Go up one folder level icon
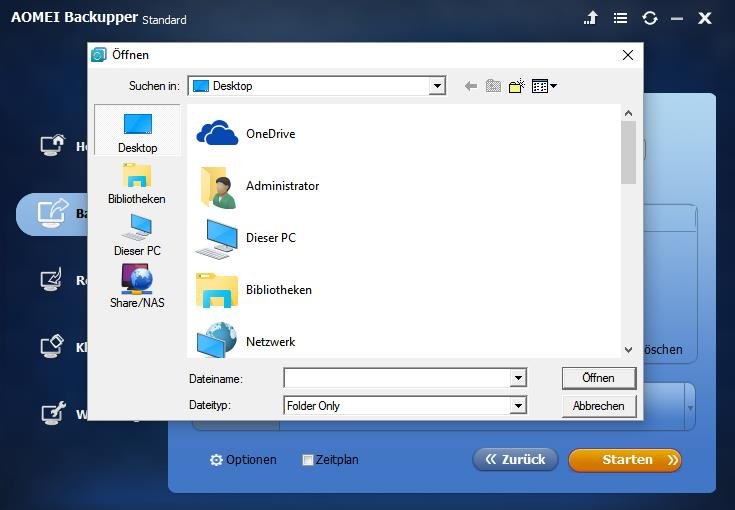 tap(493, 86)
